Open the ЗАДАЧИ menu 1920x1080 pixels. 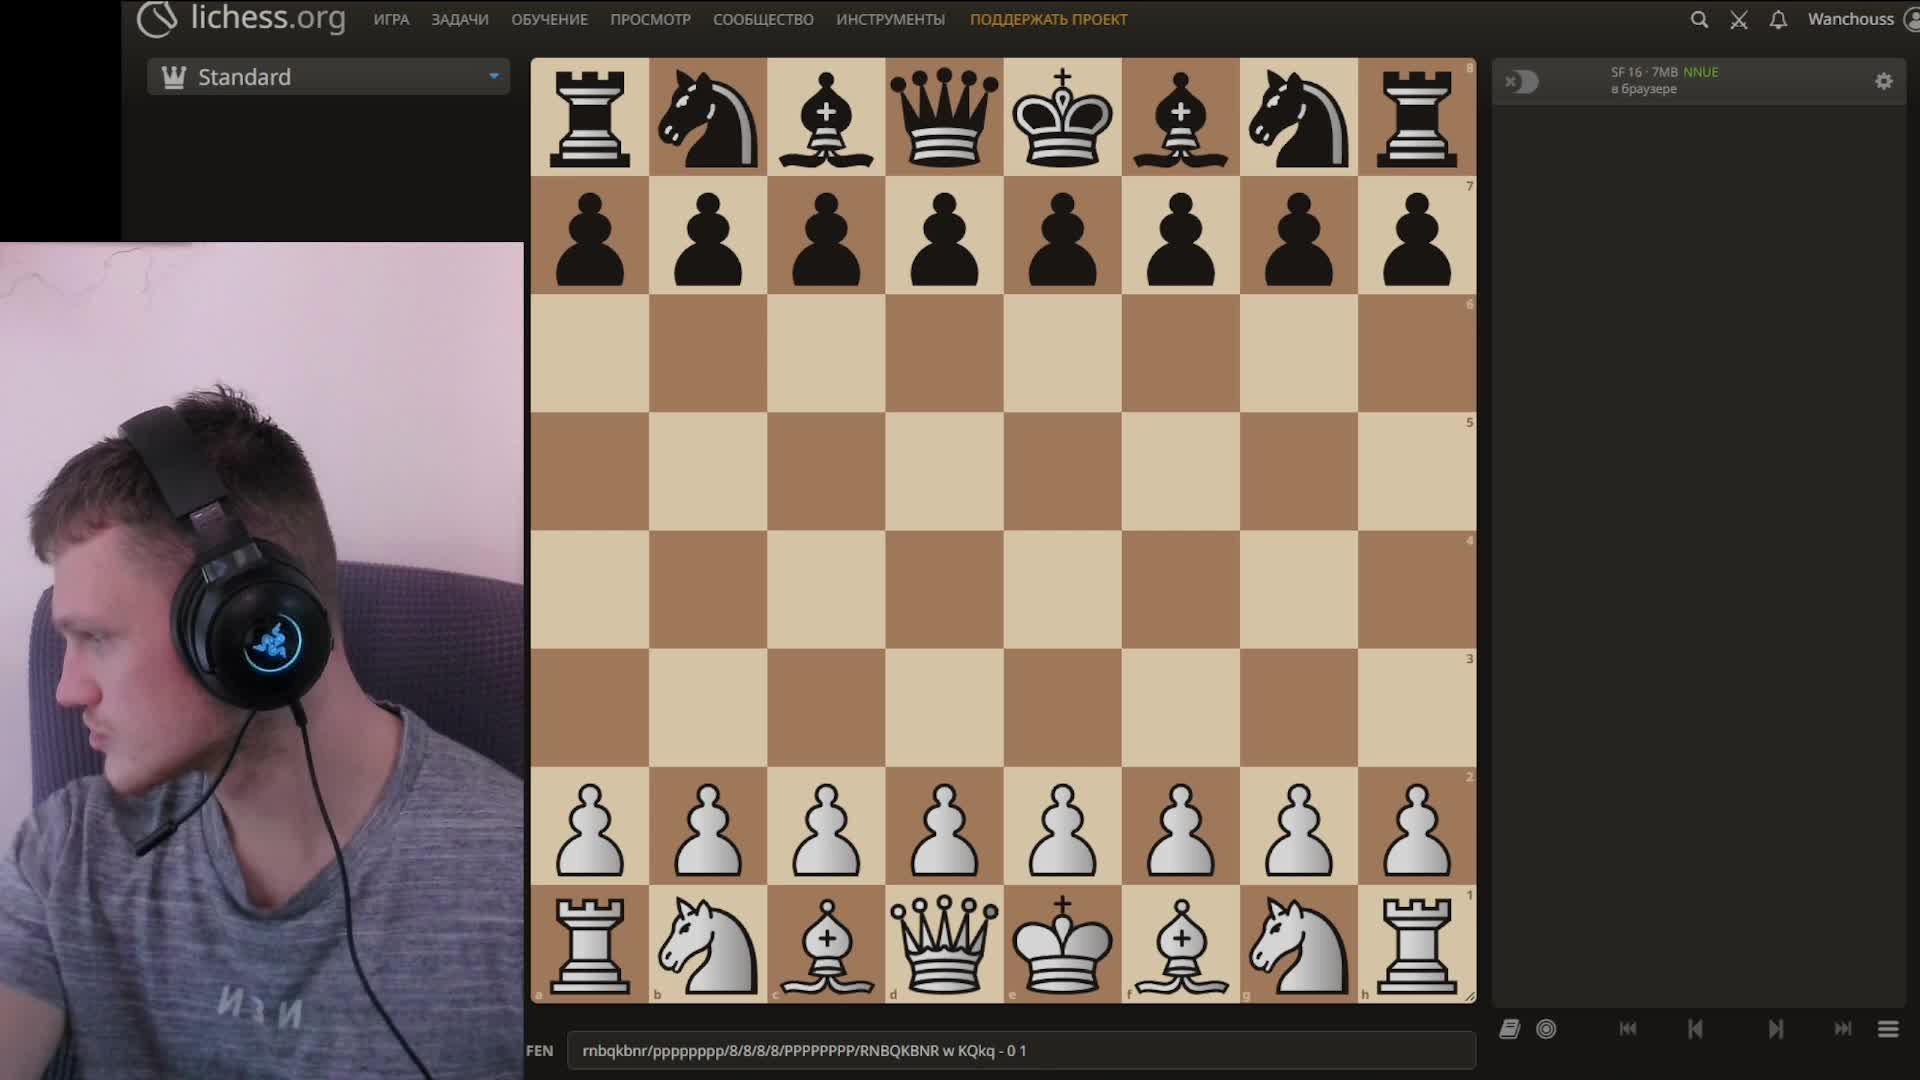(460, 19)
